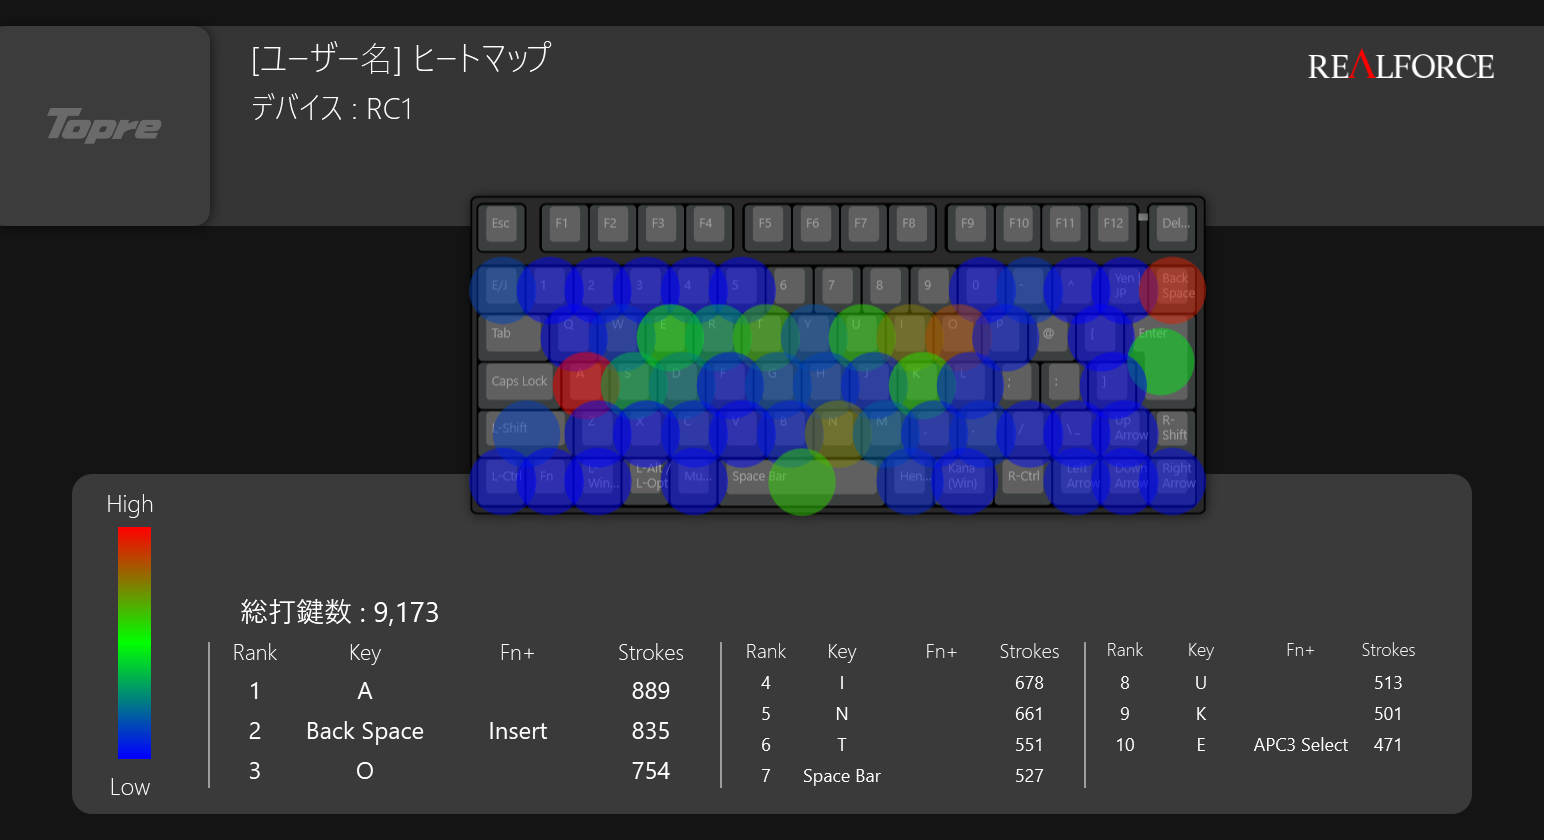Click the '661' strokes value for N

click(1029, 714)
